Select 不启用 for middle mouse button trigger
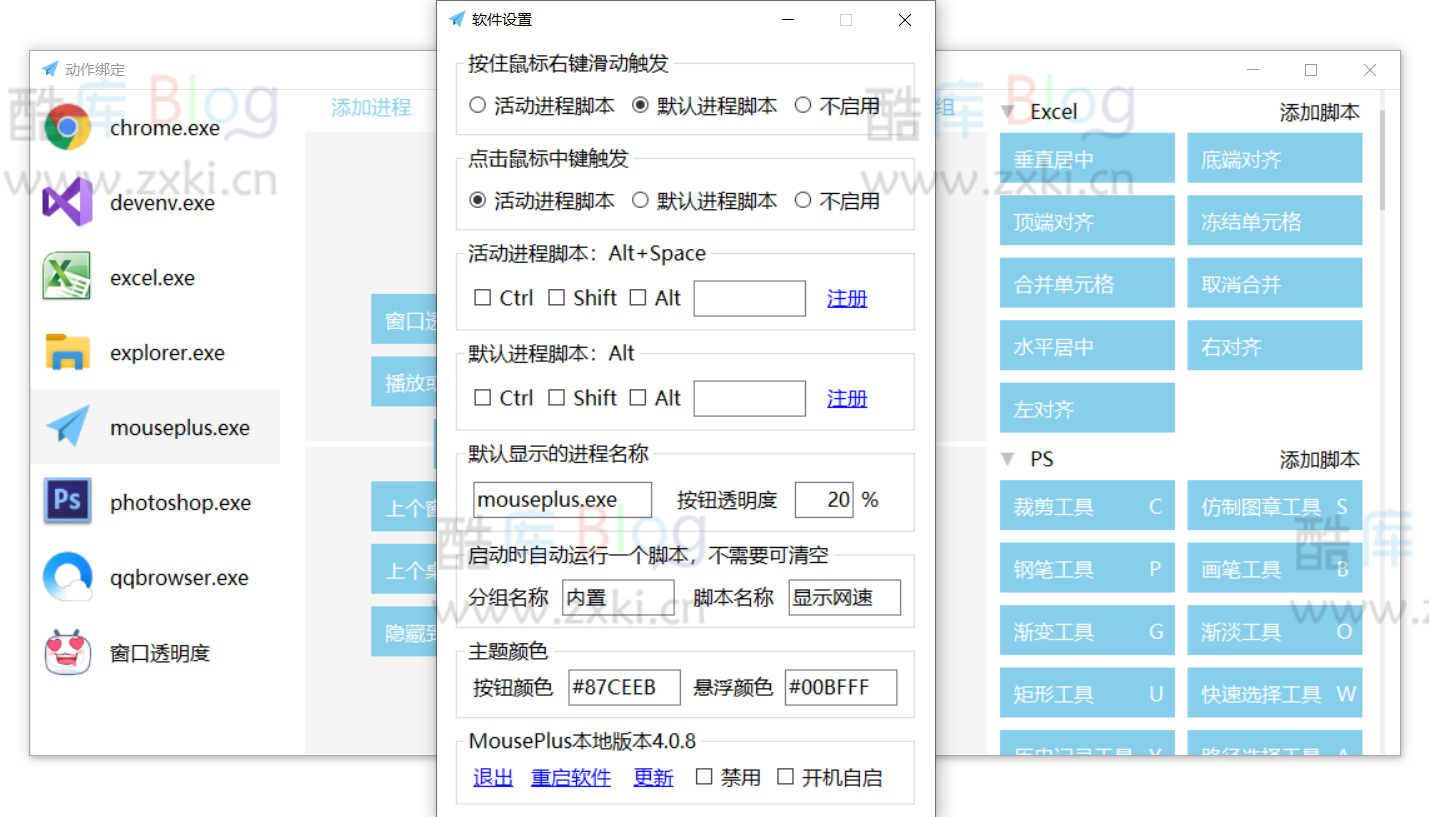Viewport: 1429px width, 817px height. [804, 199]
